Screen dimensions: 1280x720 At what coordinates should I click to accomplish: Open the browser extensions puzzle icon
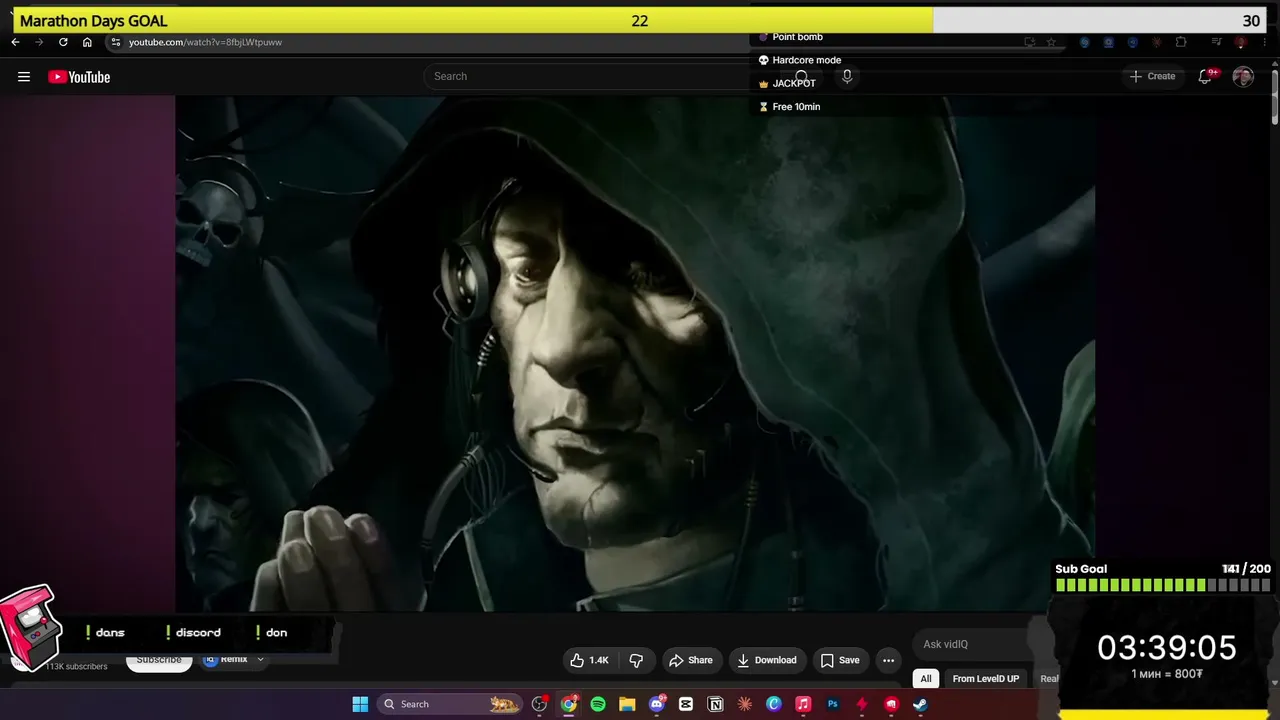tap(1181, 42)
